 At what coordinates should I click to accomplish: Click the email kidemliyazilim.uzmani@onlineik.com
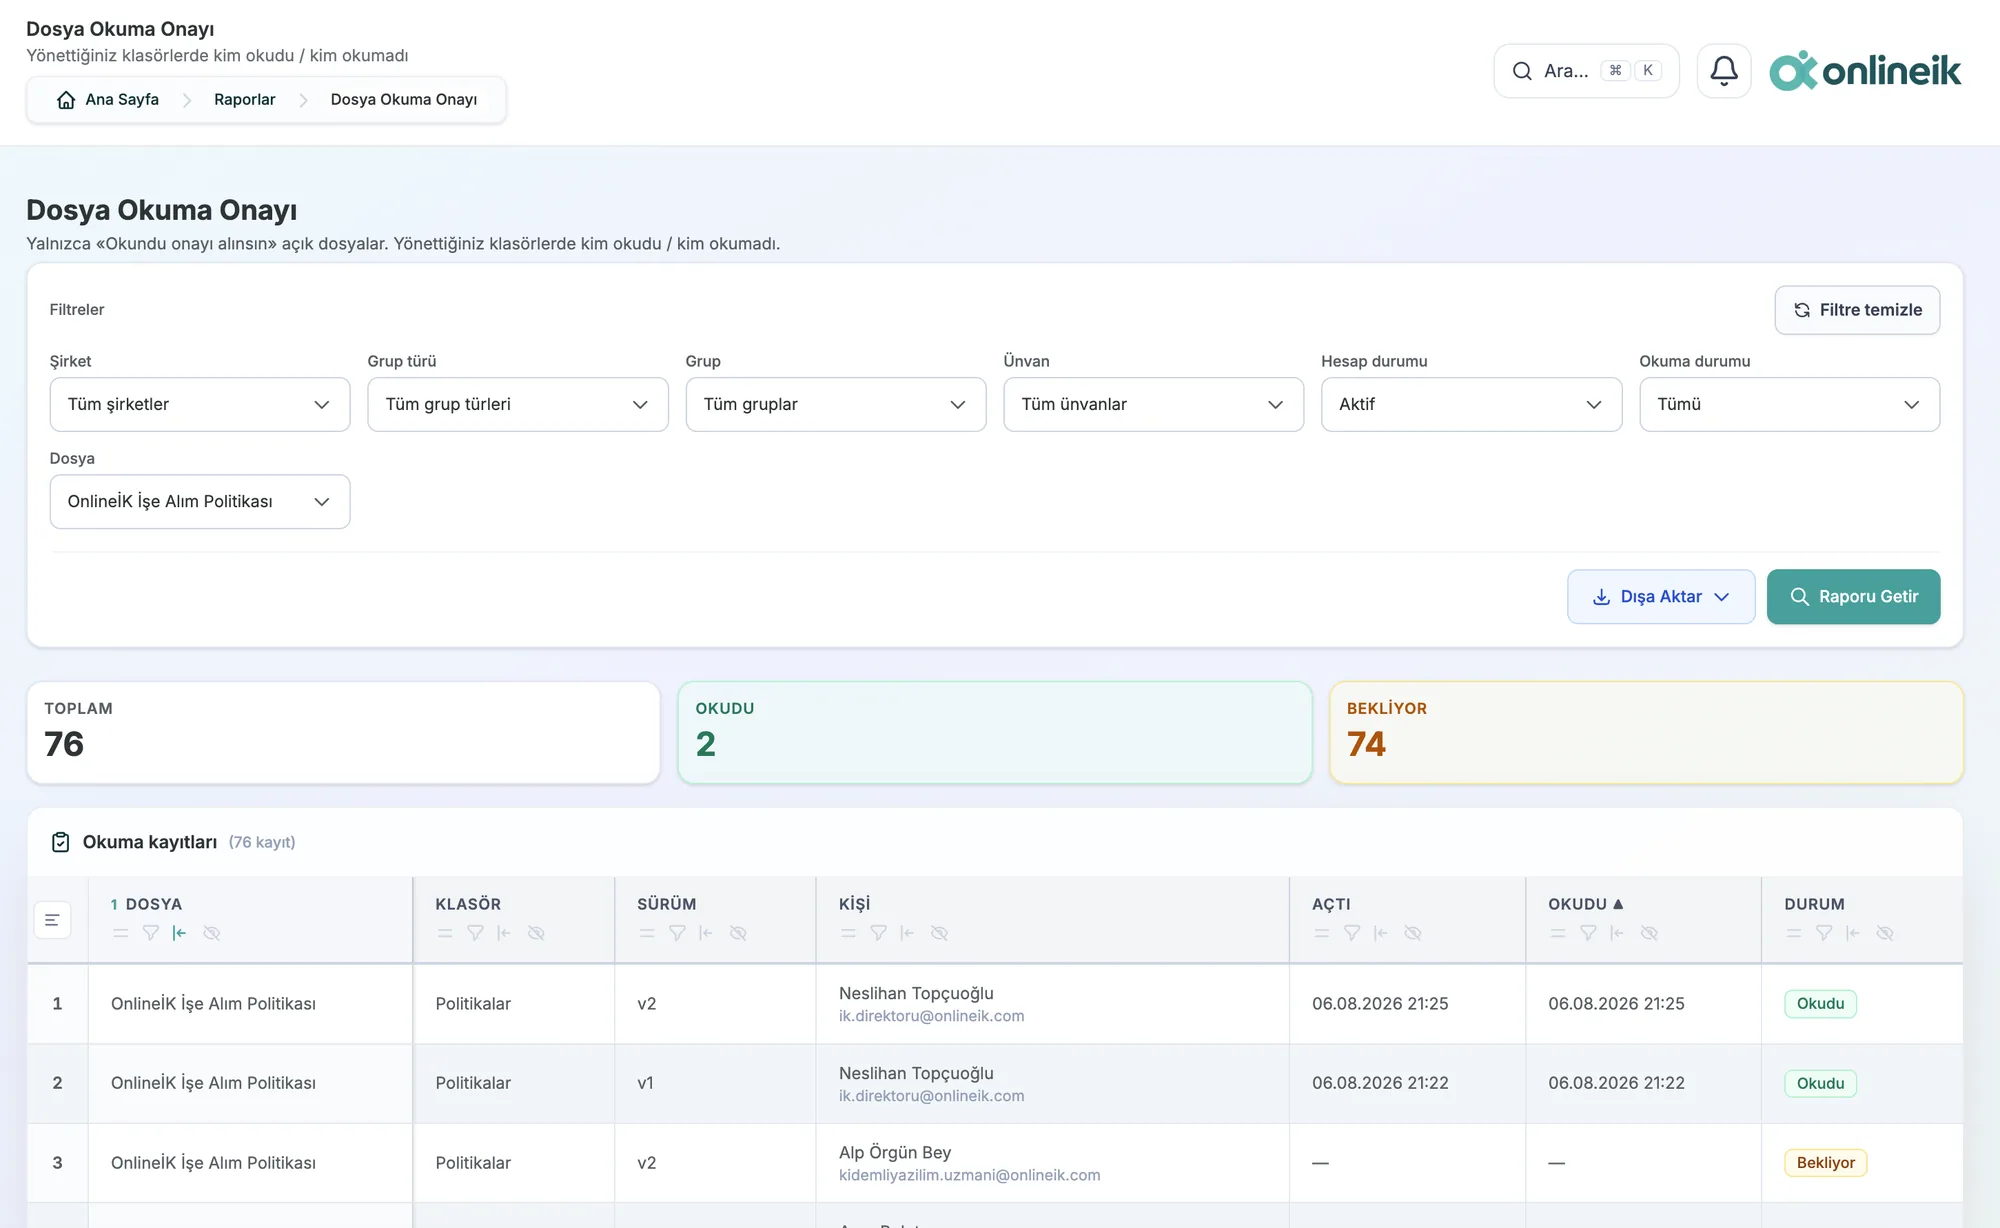pos(969,1175)
